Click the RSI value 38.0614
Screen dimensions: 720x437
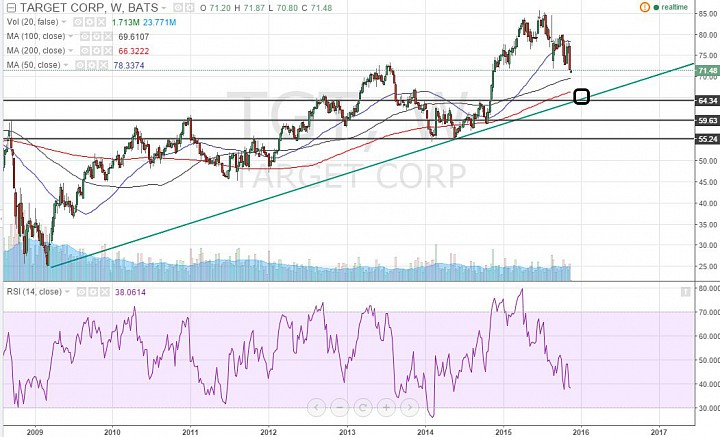tap(130, 292)
